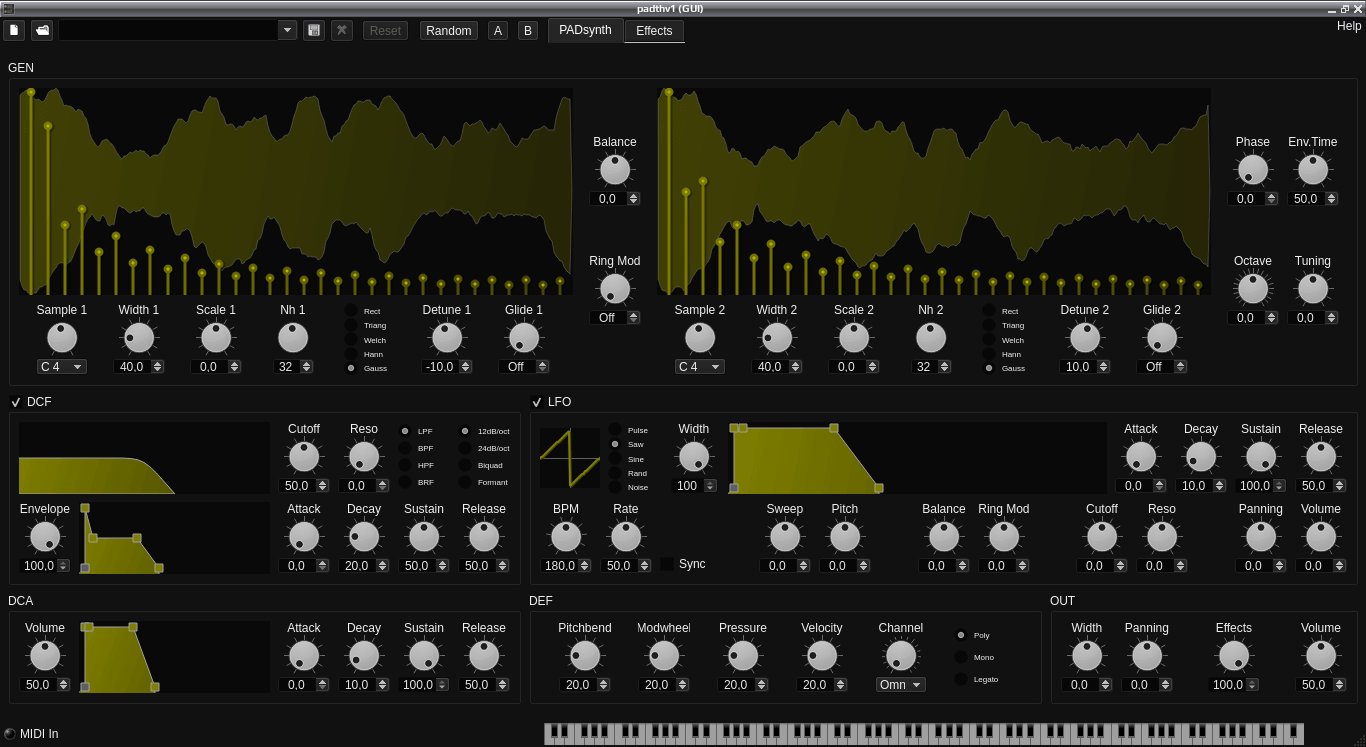The height and width of the screenshot is (747, 1366).
Task: Click the BPM knob
Action: click(566, 537)
